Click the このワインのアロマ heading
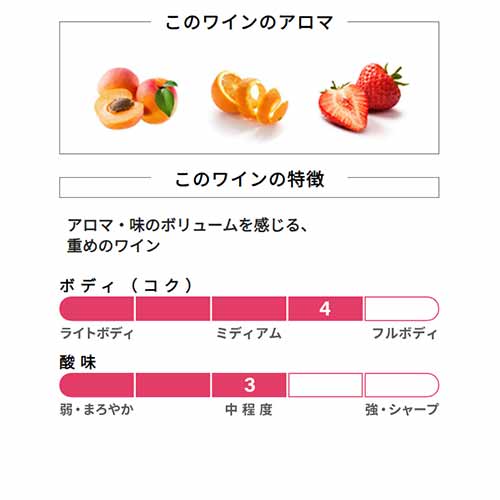The image size is (500, 500). coord(249,23)
